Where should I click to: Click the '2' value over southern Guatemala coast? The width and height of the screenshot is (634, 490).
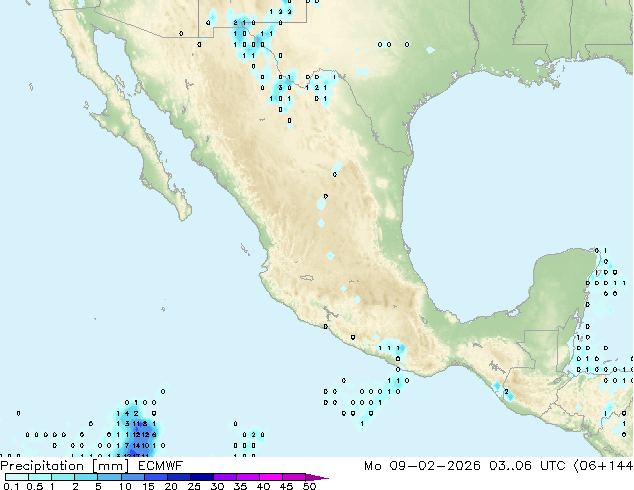506,392
